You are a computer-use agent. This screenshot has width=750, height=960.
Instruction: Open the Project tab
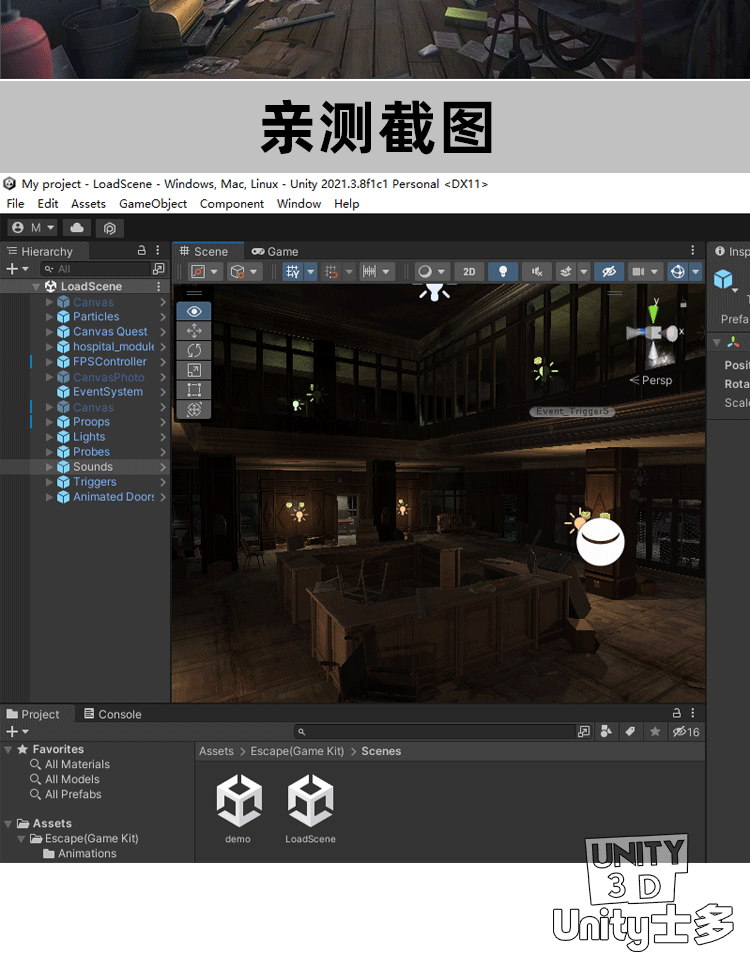pos(33,714)
